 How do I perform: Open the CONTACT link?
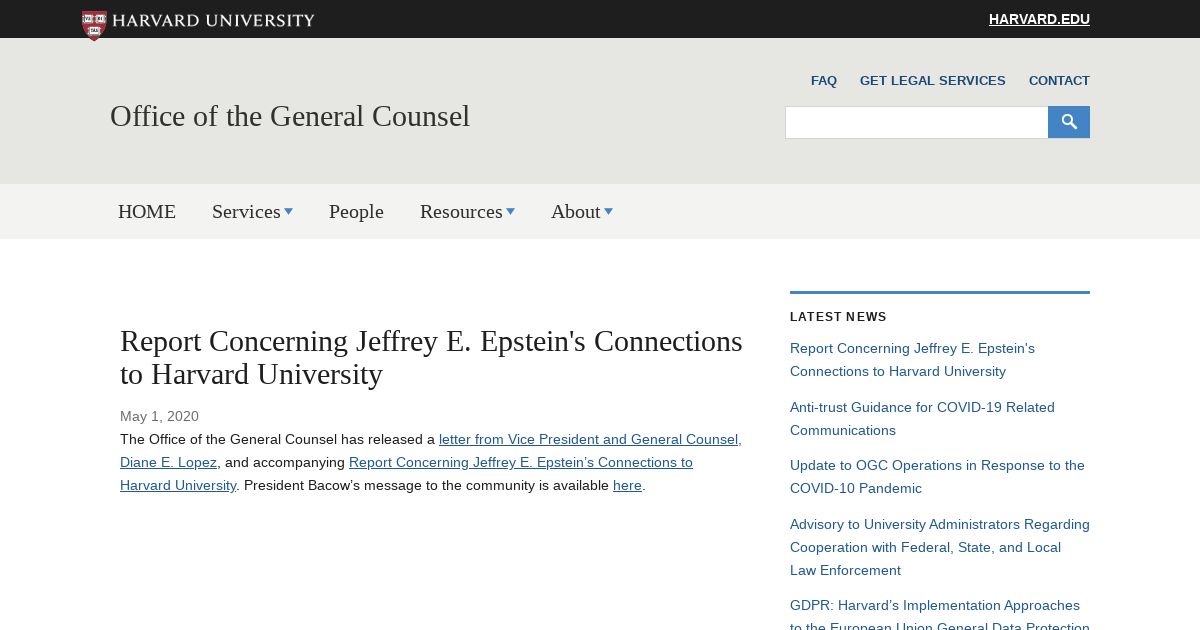pyautogui.click(x=1059, y=81)
